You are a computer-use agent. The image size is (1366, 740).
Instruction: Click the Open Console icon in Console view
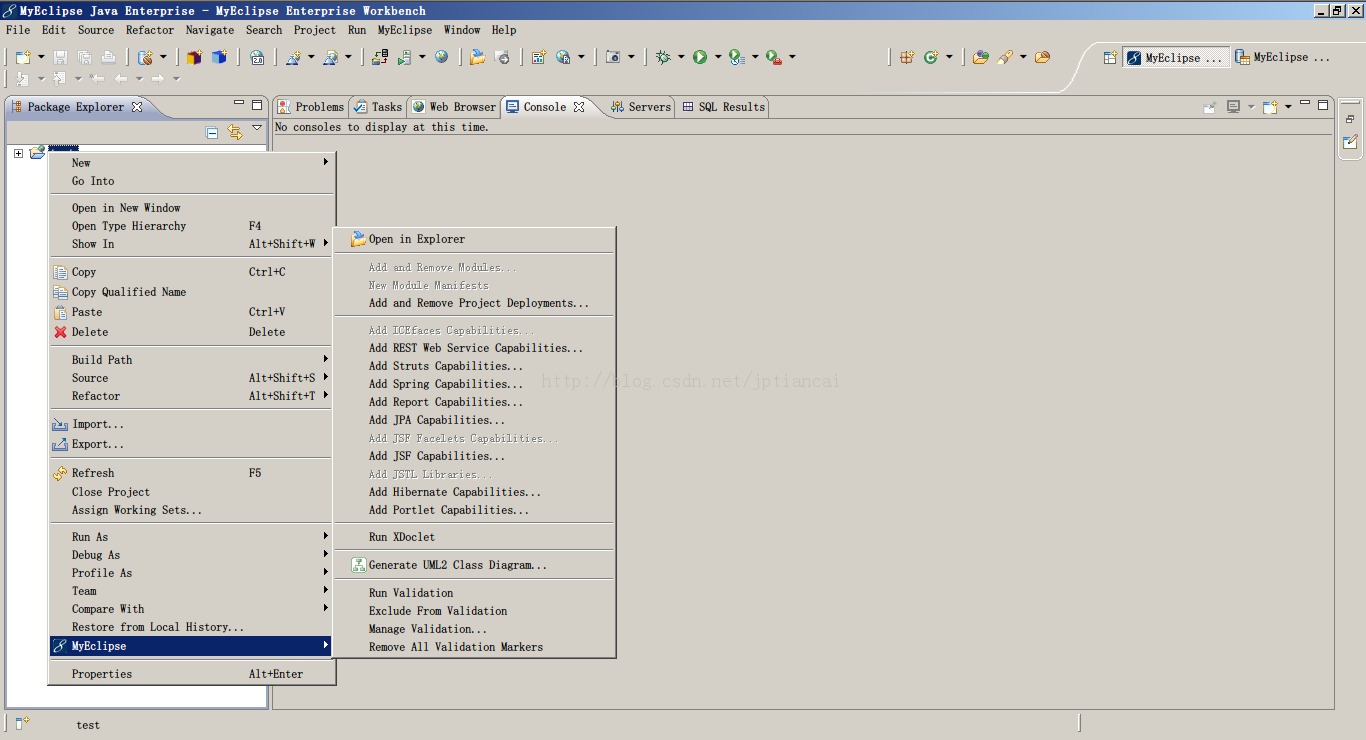tap(1270, 107)
